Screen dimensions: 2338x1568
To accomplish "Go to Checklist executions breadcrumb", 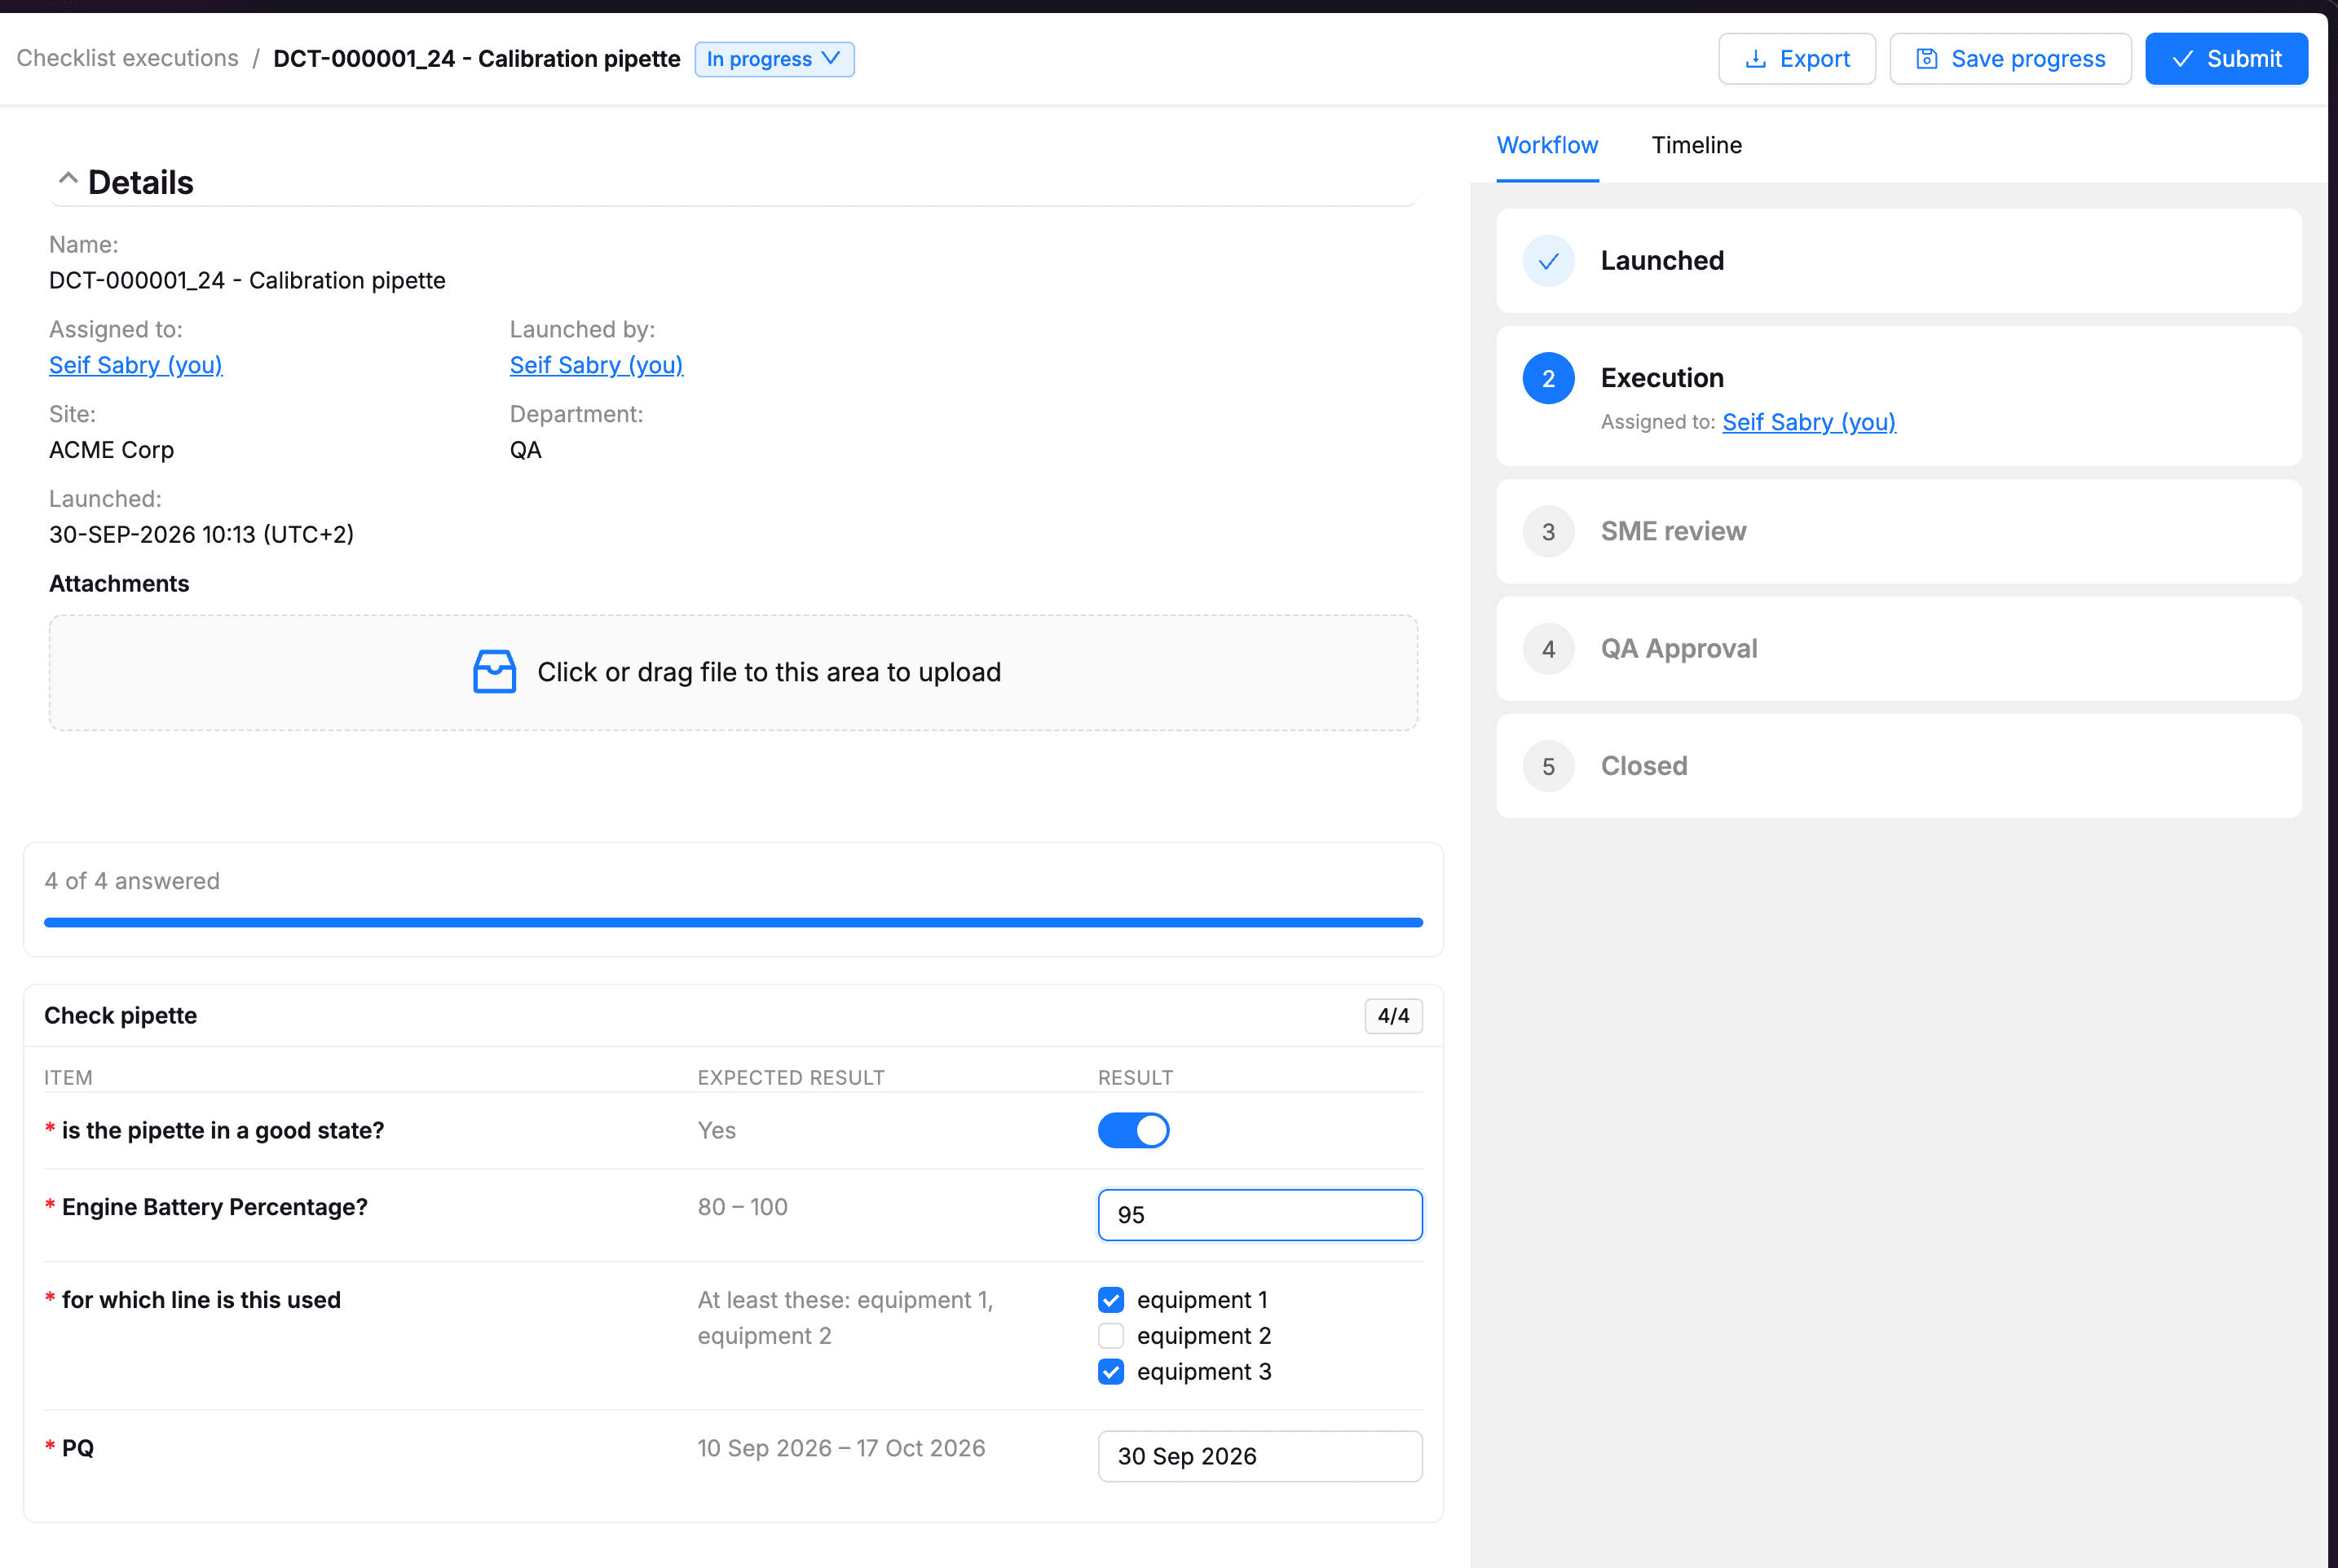I will (128, 58).
